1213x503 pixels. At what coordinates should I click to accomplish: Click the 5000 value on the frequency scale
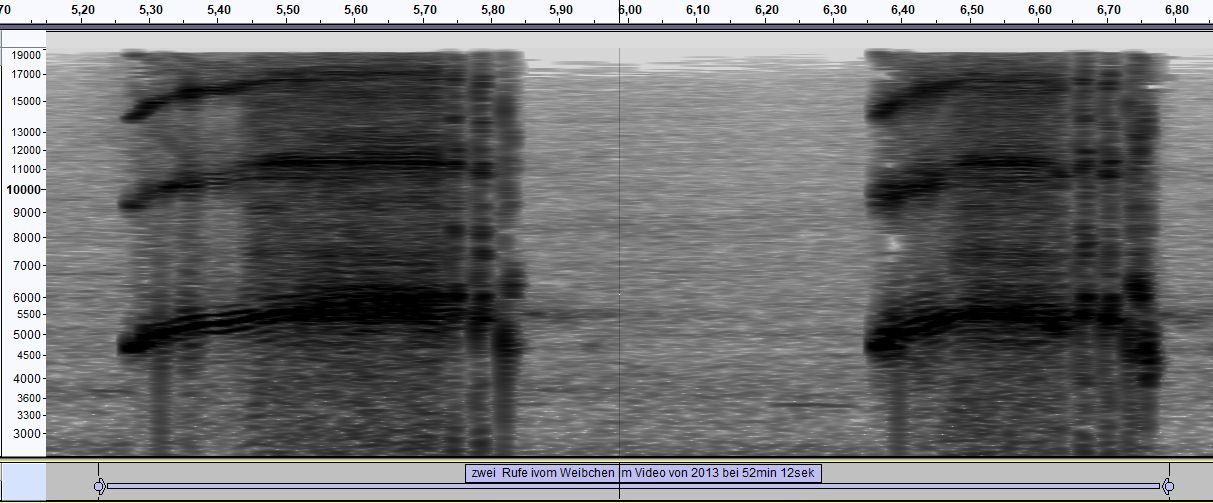click(x=27, y=334)
